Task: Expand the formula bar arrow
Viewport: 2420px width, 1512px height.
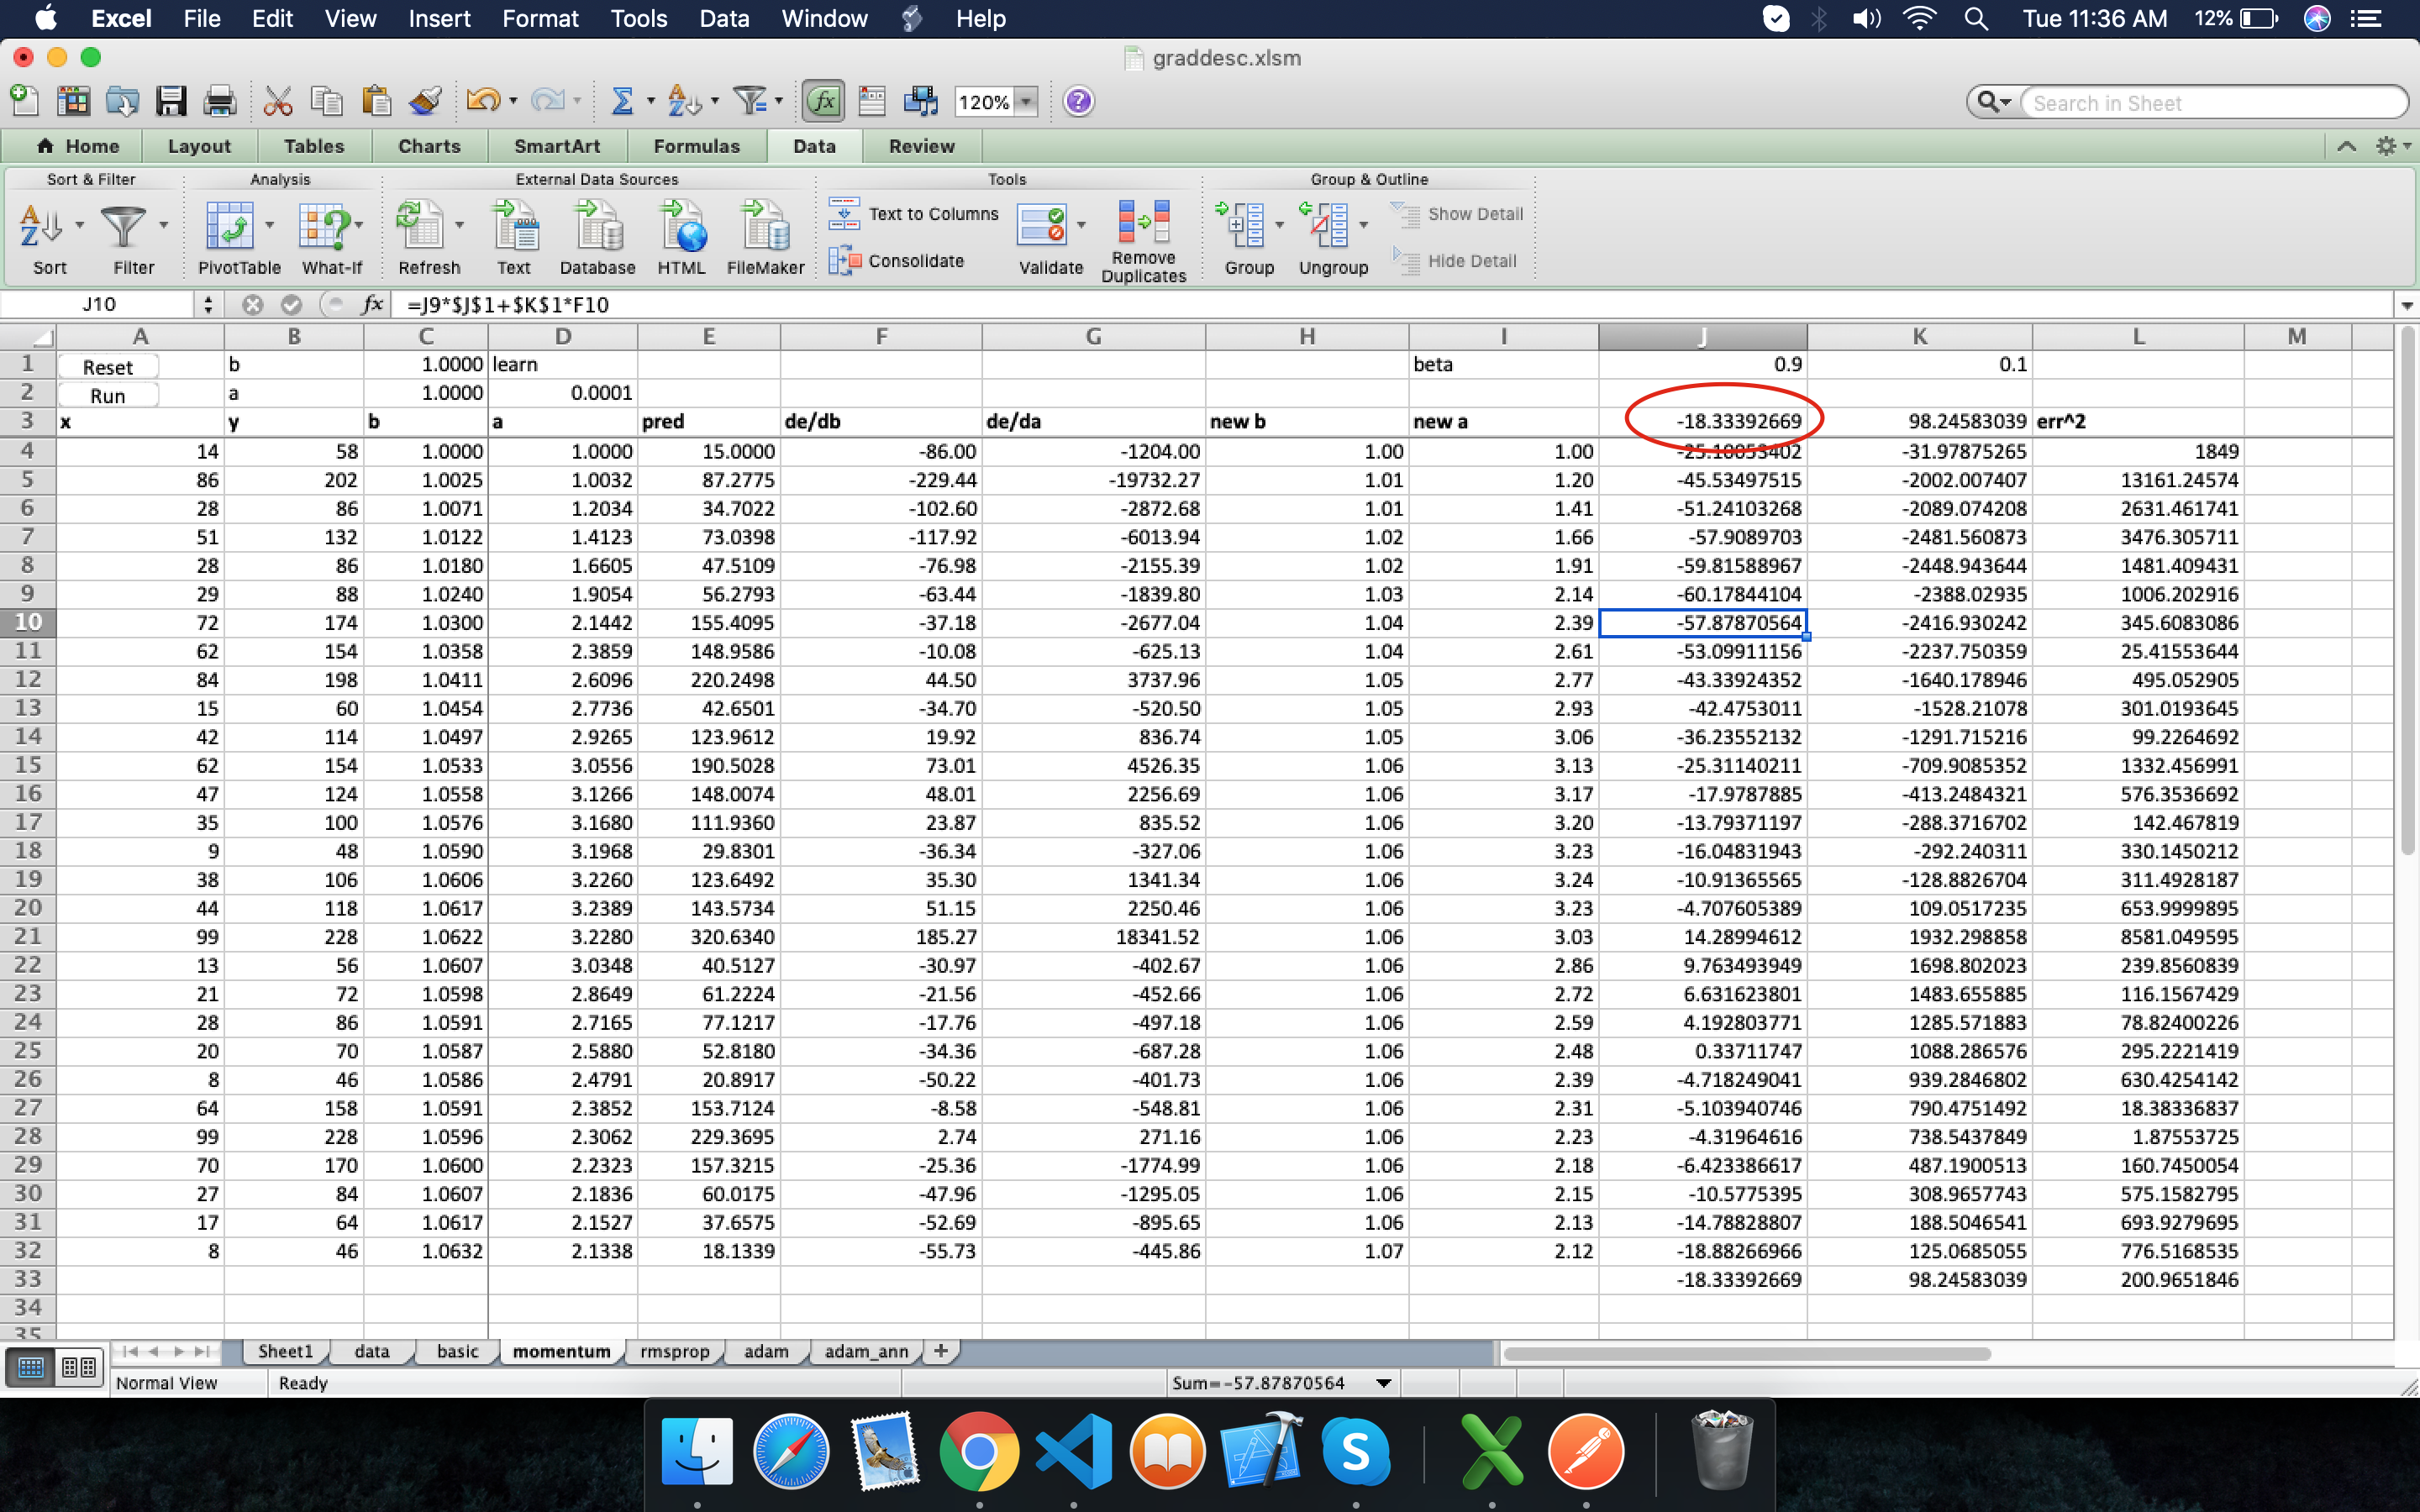Action: point(2406,305)
